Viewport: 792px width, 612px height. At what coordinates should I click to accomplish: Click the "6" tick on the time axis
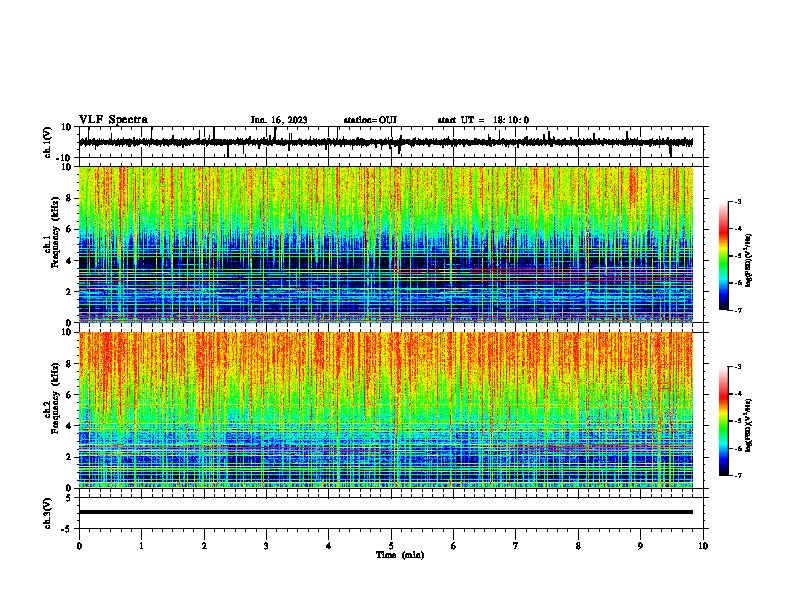click(454, 546)
